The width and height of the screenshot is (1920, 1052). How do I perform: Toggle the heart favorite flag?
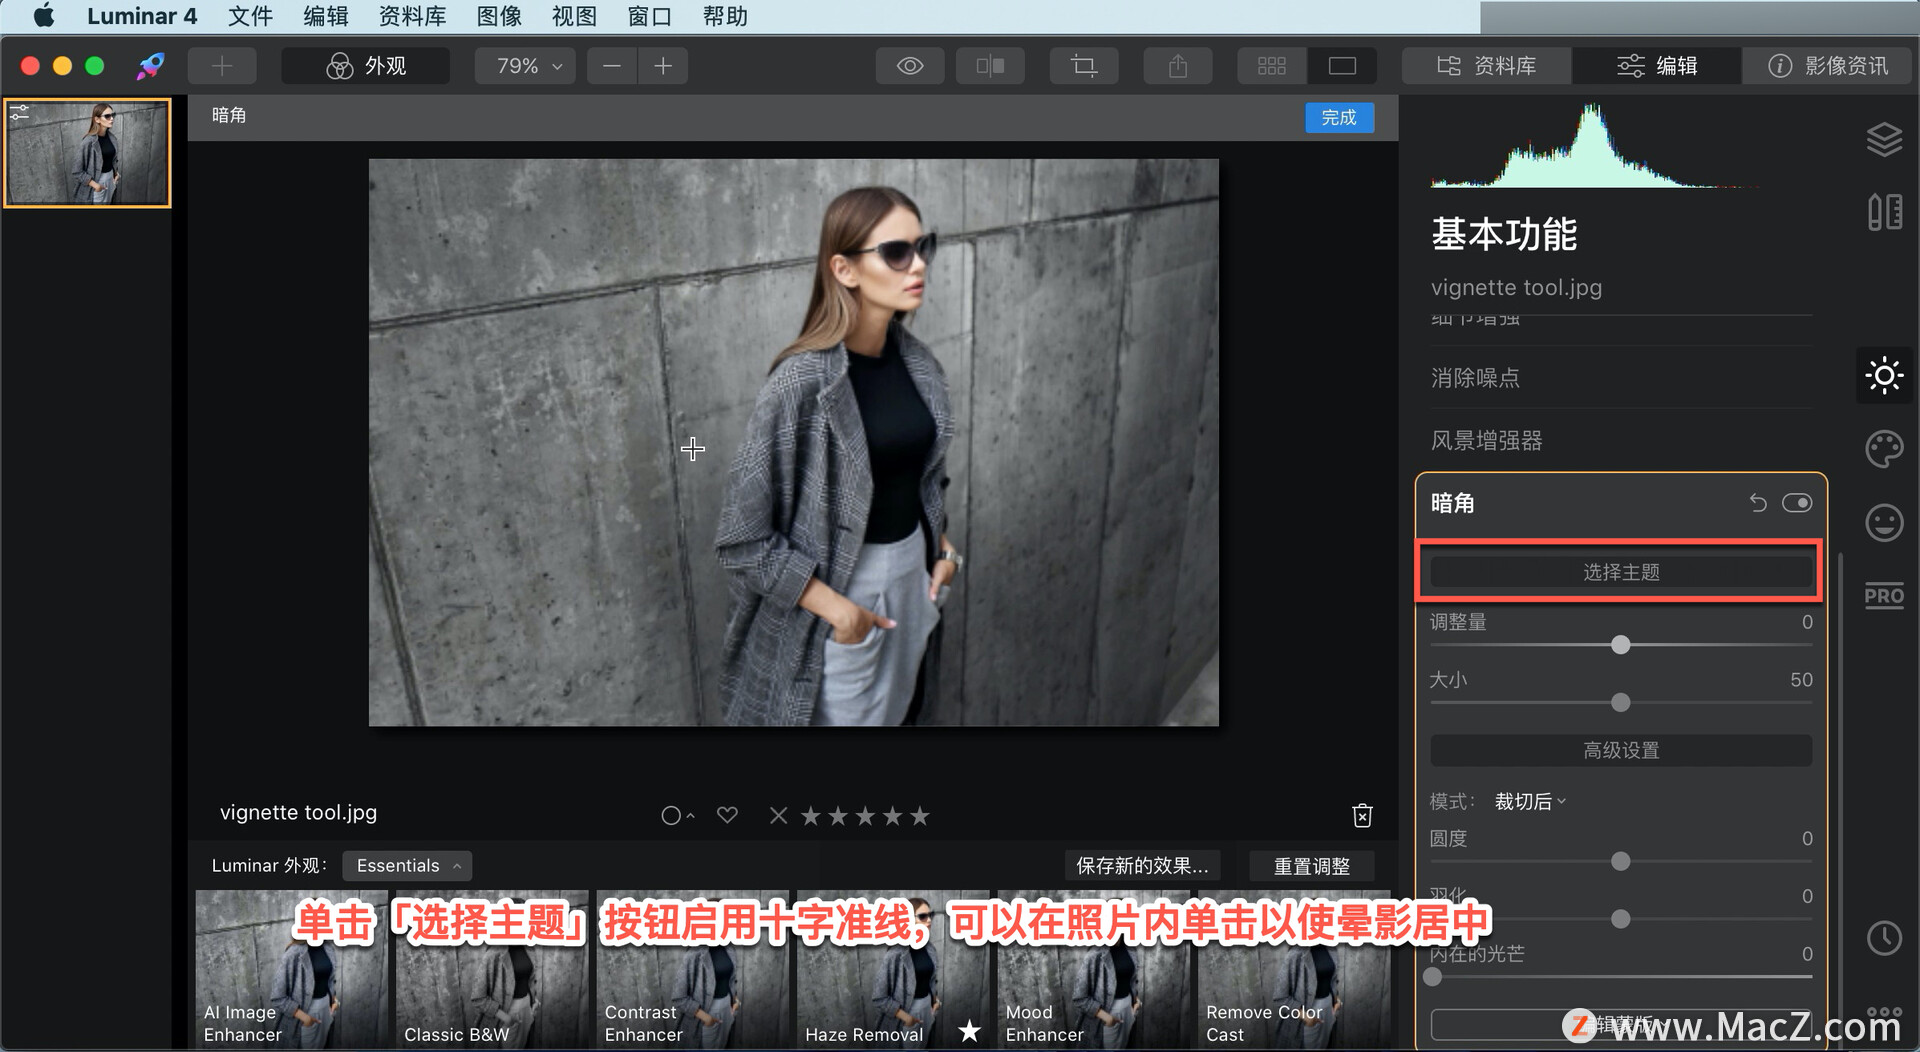click(727, 815)
